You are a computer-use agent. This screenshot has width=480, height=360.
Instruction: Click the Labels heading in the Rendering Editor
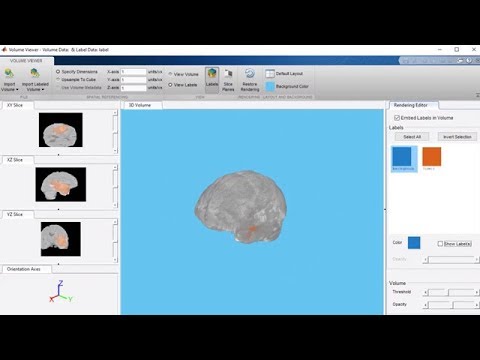396,128
